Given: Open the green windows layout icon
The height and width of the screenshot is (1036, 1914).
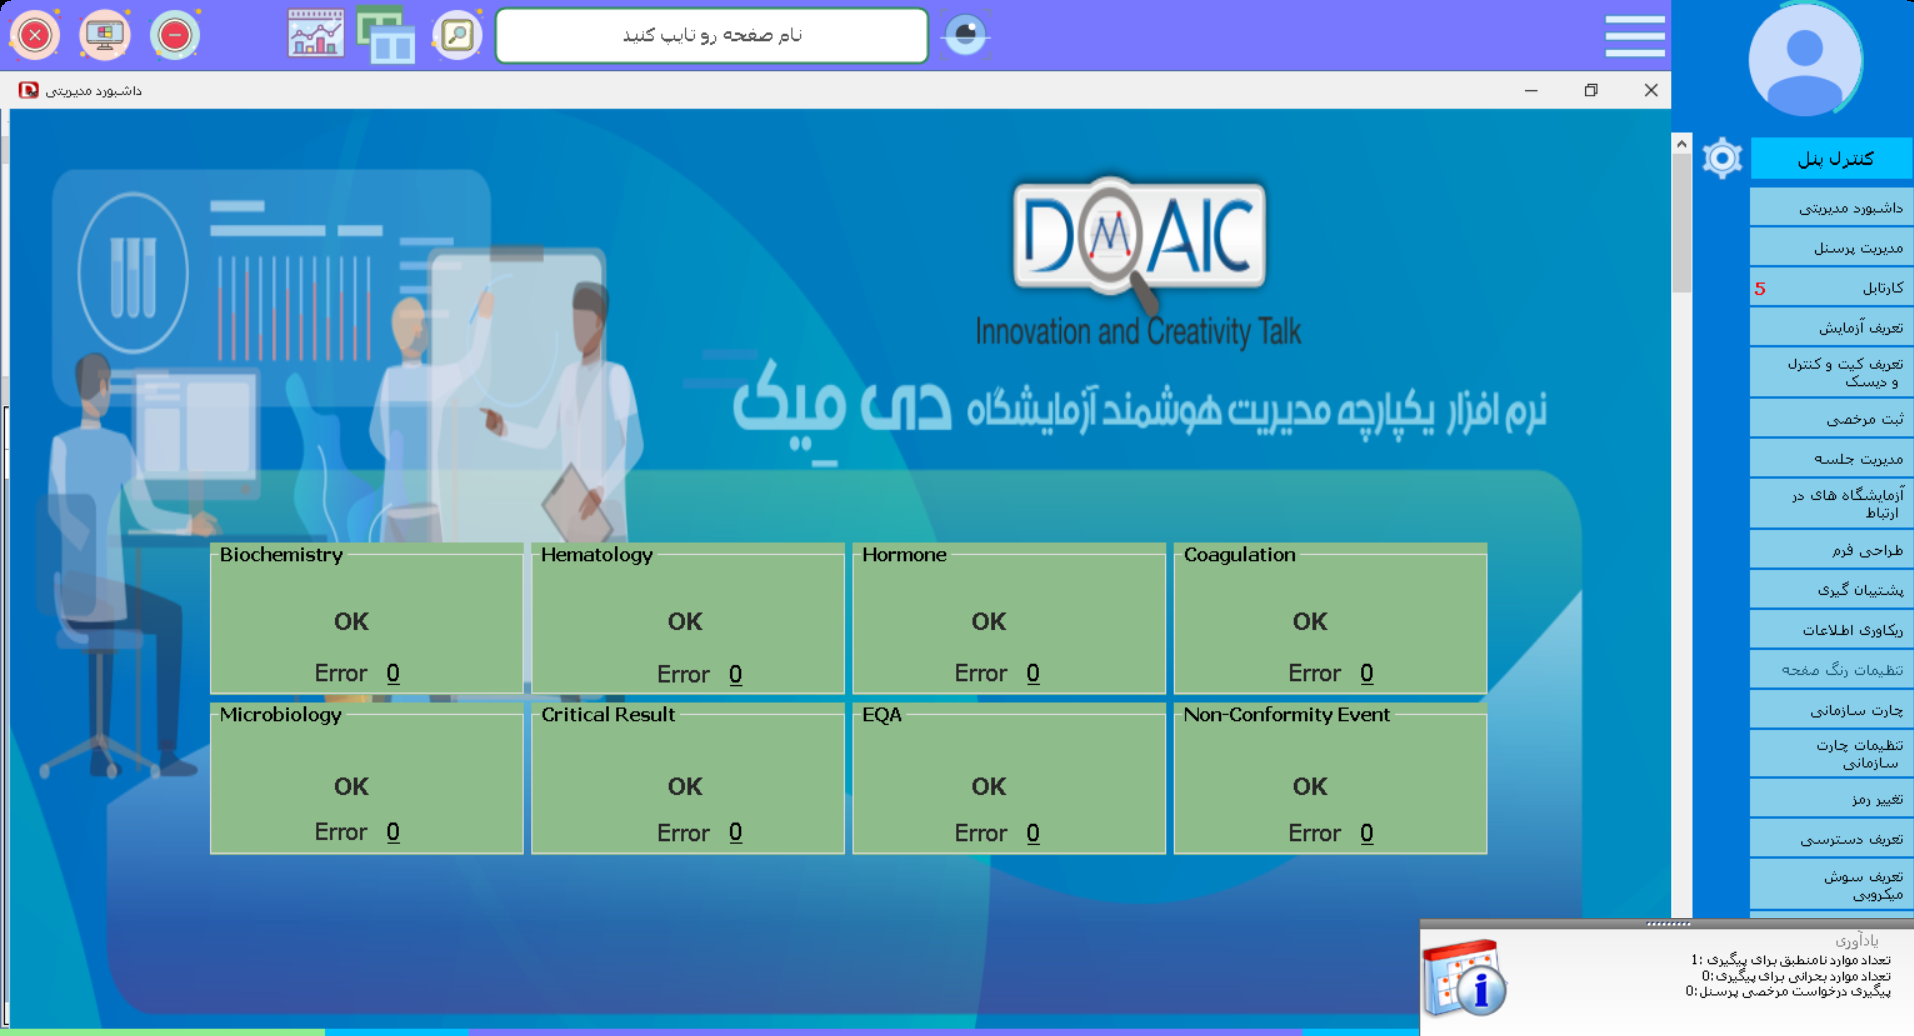Looking at the screenshot, I should click(x=386, y=35).
